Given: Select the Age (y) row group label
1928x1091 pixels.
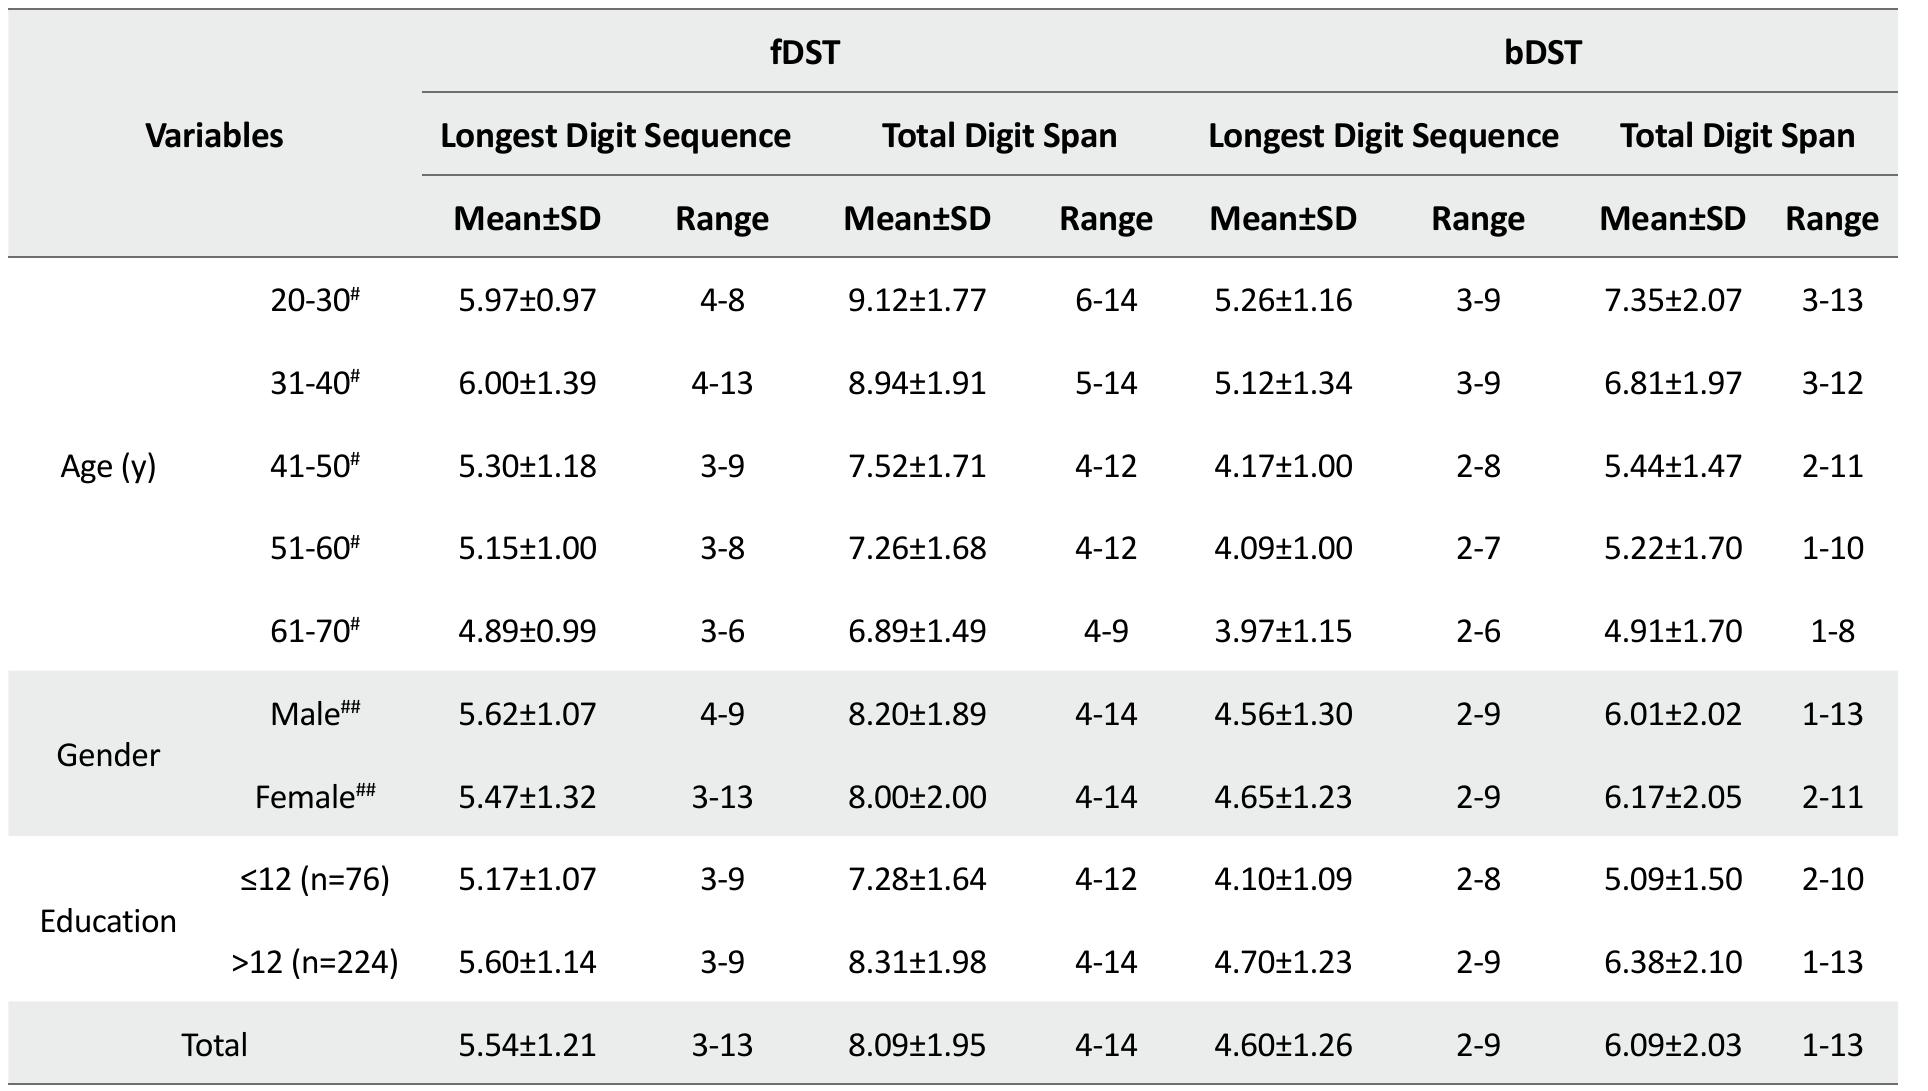Looking at the screenshot, I should pyautogui.click(x=108, y=466).
